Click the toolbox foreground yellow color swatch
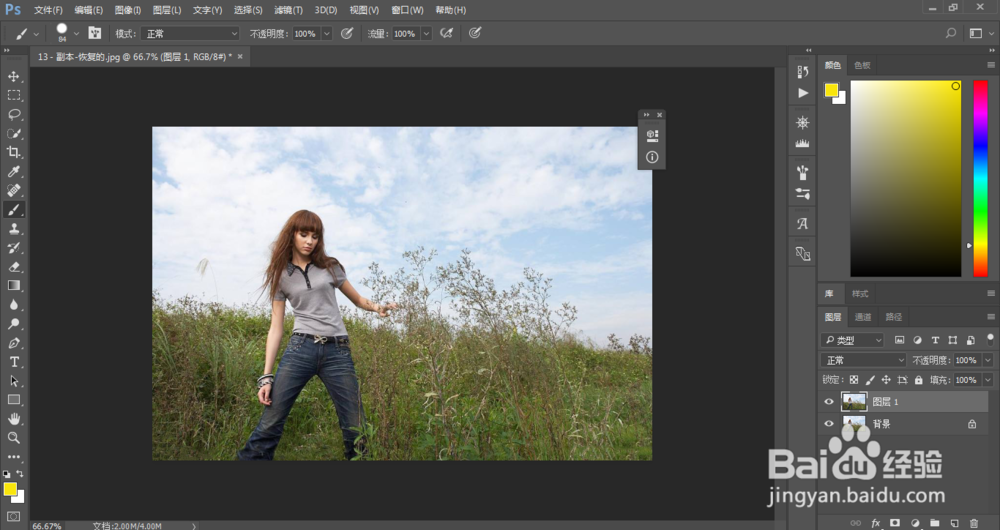Image resolution: width=1000 pixels, height=530 pixels. pos(10,489)
